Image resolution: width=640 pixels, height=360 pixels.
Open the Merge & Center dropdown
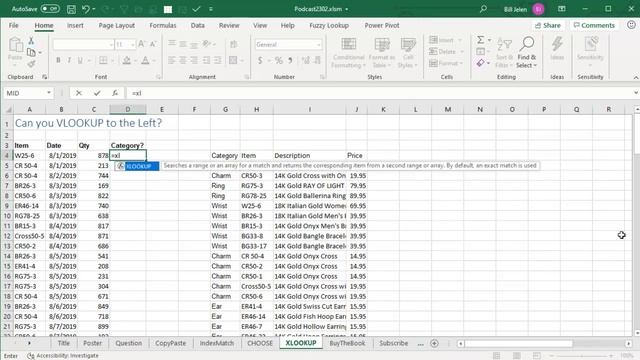pos(242,60)
